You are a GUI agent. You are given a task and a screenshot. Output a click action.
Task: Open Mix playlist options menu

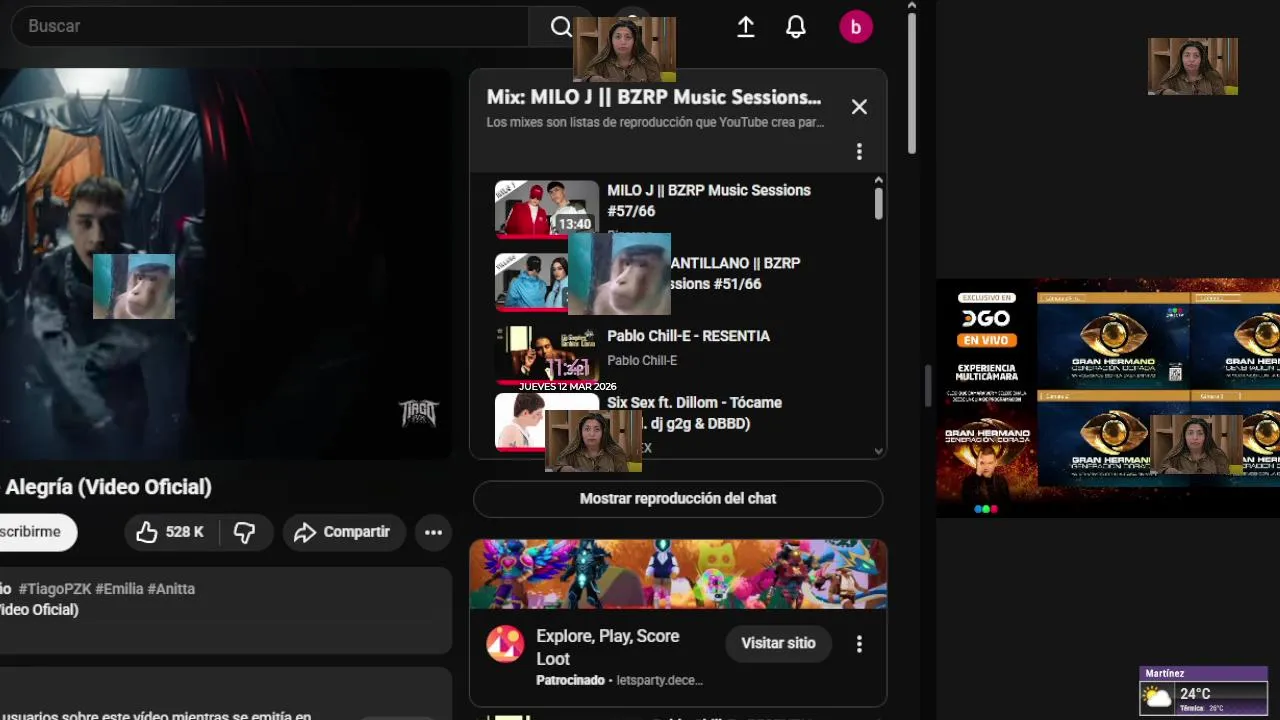[x=859, y=152]
